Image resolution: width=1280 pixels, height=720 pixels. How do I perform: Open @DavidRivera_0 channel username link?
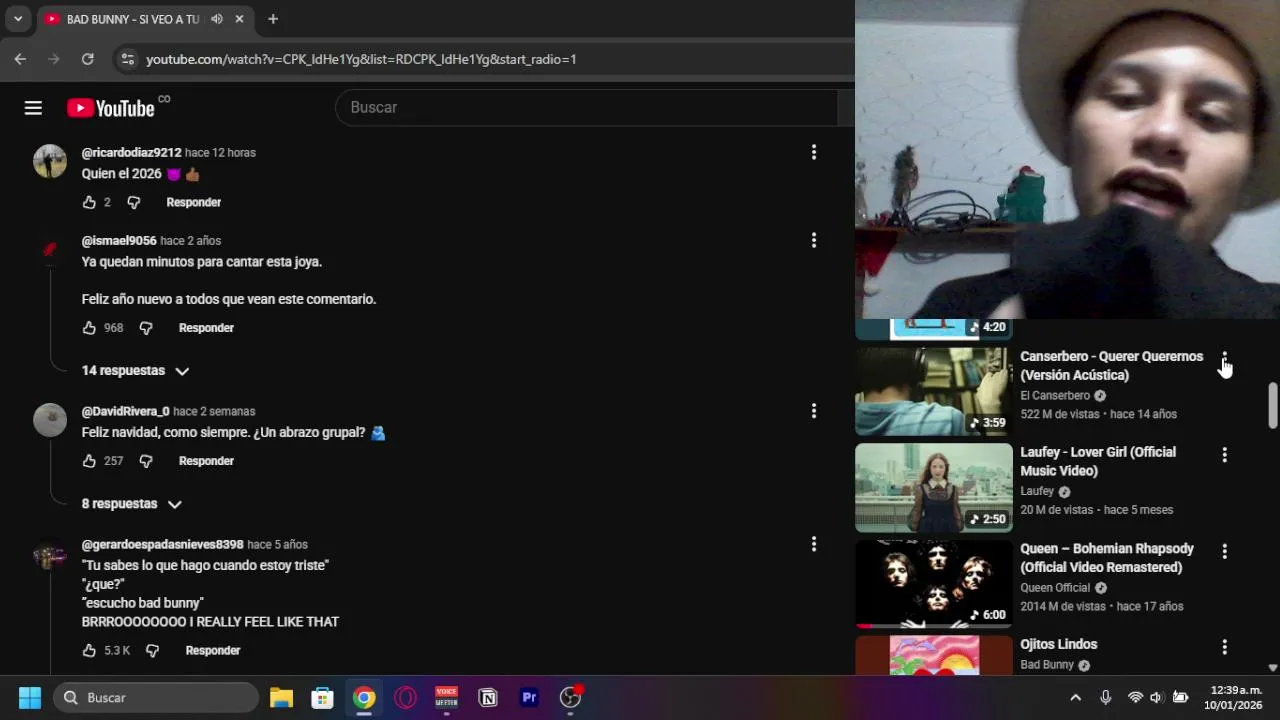125,411
